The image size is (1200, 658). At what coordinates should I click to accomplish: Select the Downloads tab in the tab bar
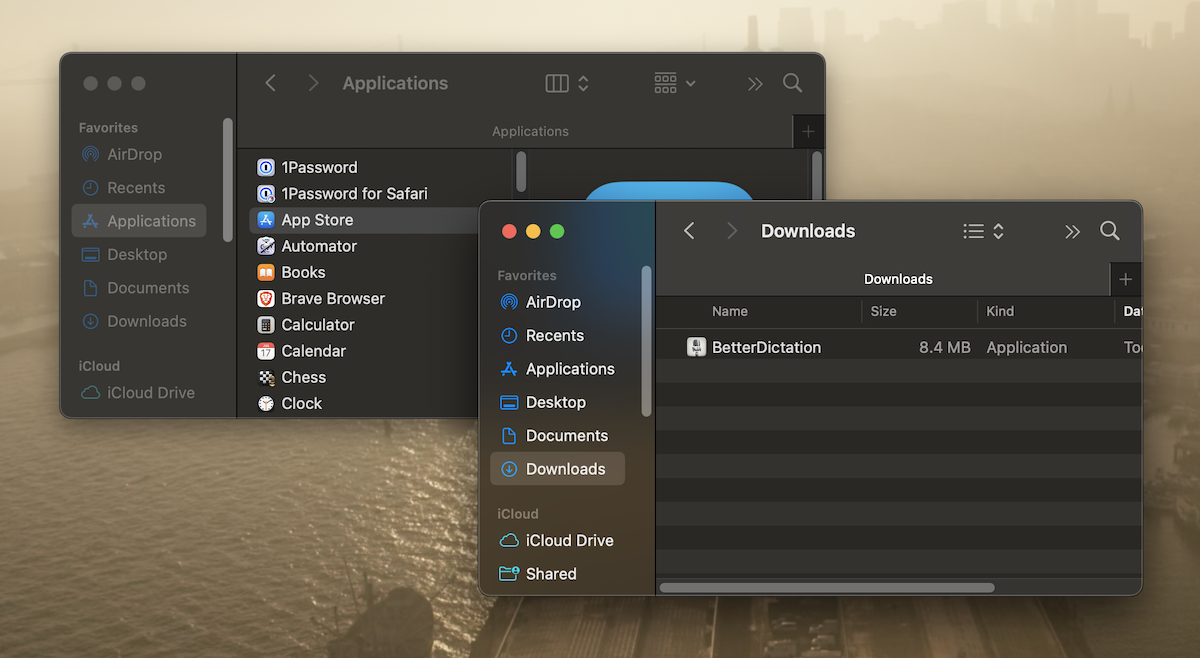click(898, 279)
